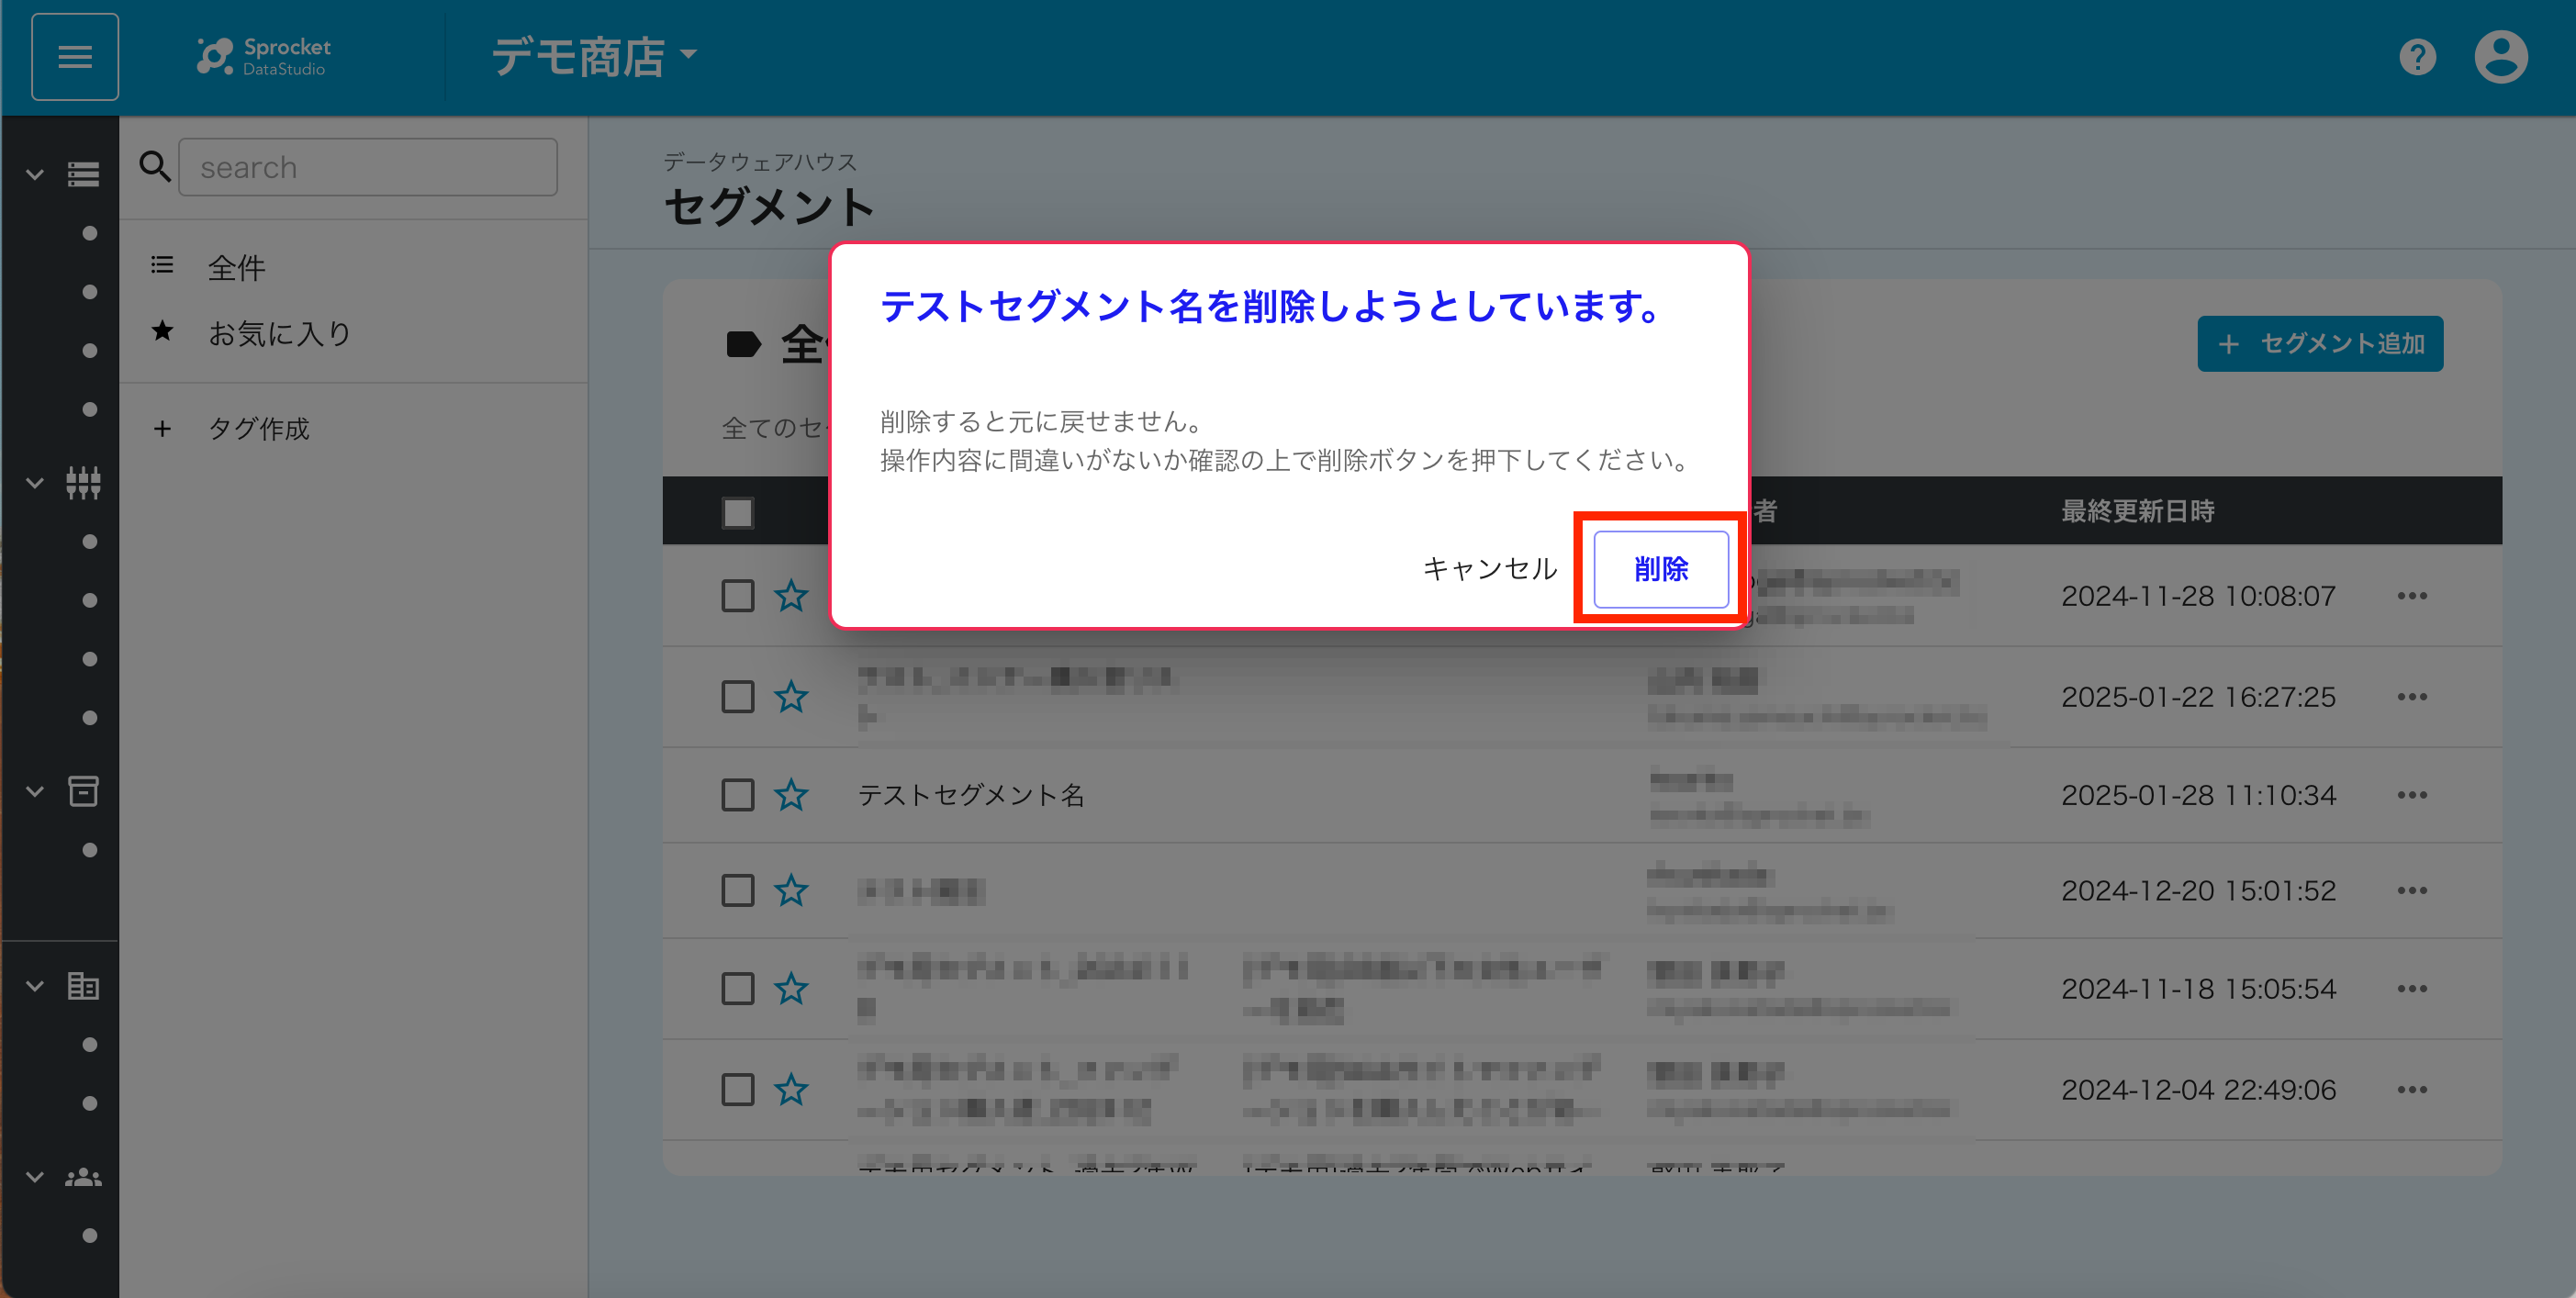Viewport: 2576px width, 1298px height.
Task: Focus the search input field
Action: click(x=368, y=167)
